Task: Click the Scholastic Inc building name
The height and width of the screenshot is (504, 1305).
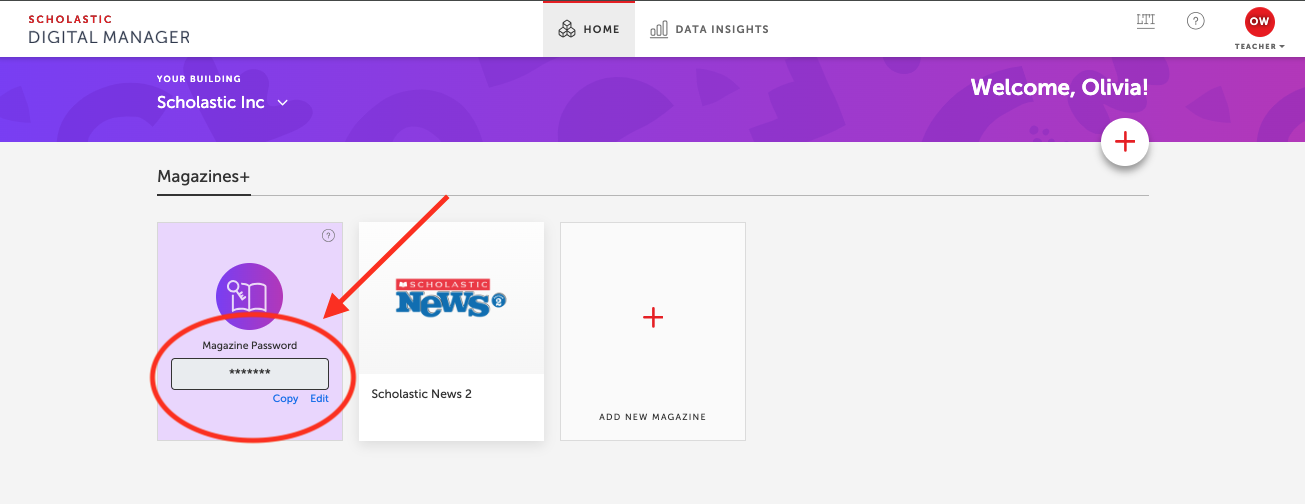Action: tap(211, 103)
